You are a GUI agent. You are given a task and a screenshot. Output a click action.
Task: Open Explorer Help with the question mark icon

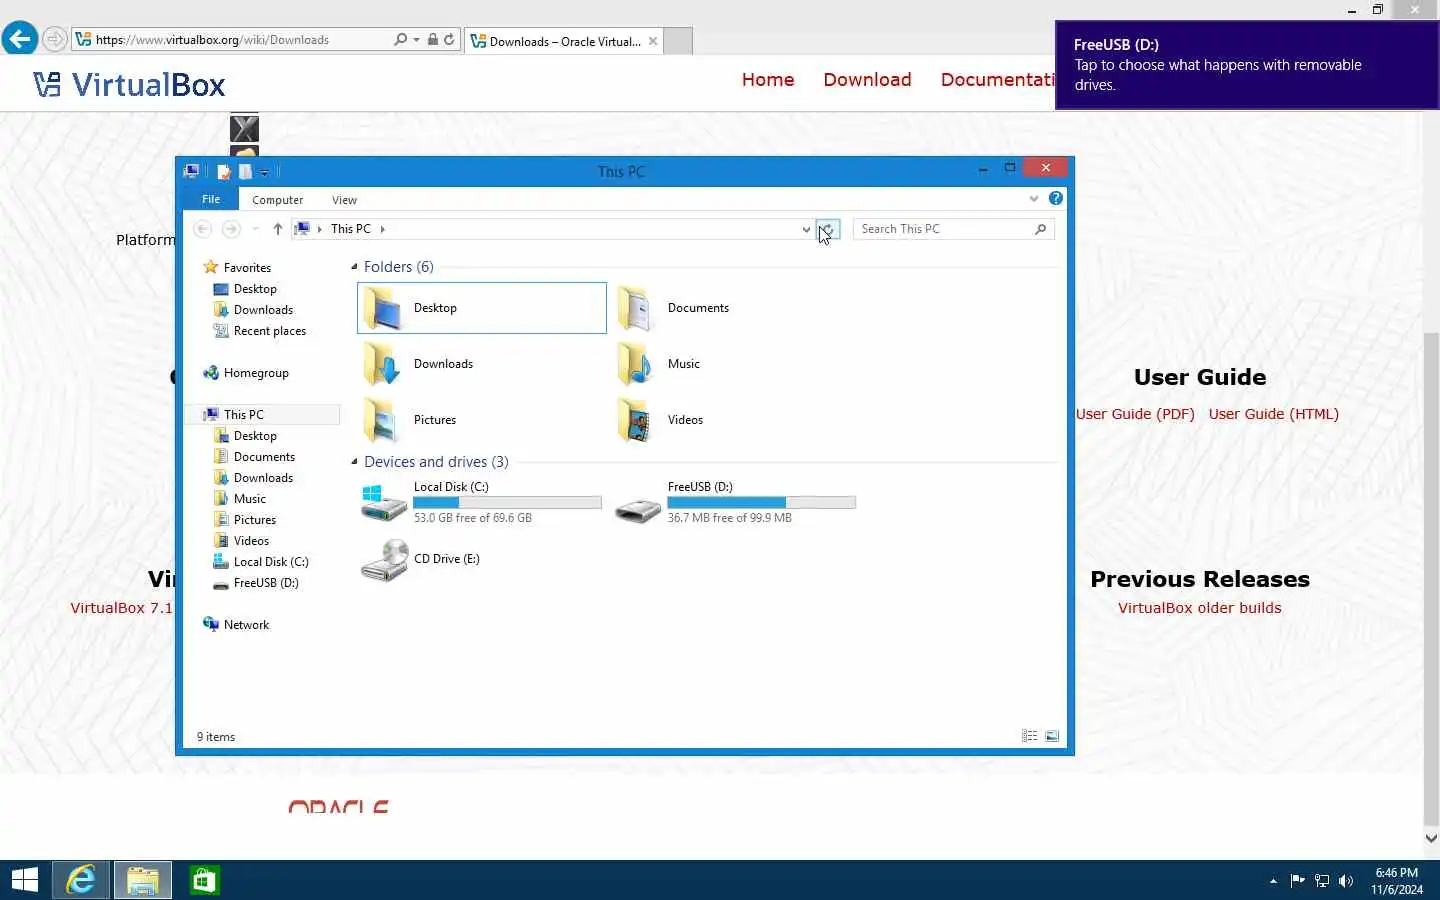1055,198
